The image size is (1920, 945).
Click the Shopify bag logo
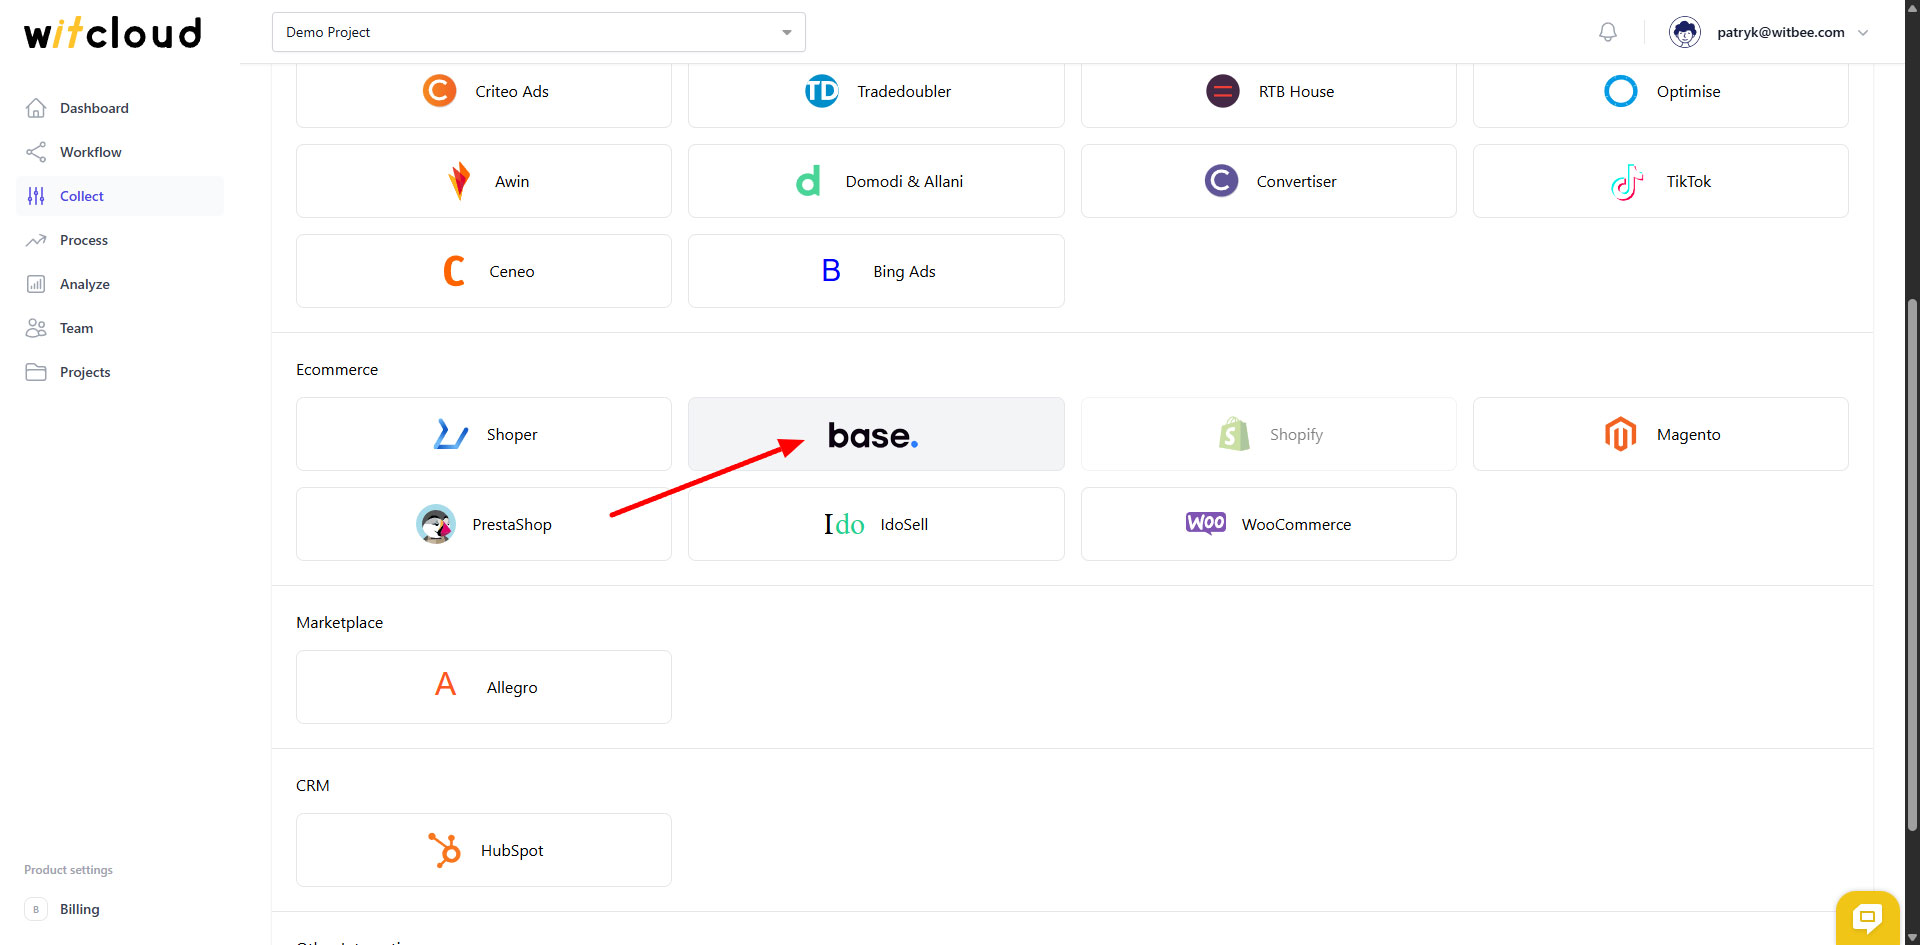tap(1235, 434)
